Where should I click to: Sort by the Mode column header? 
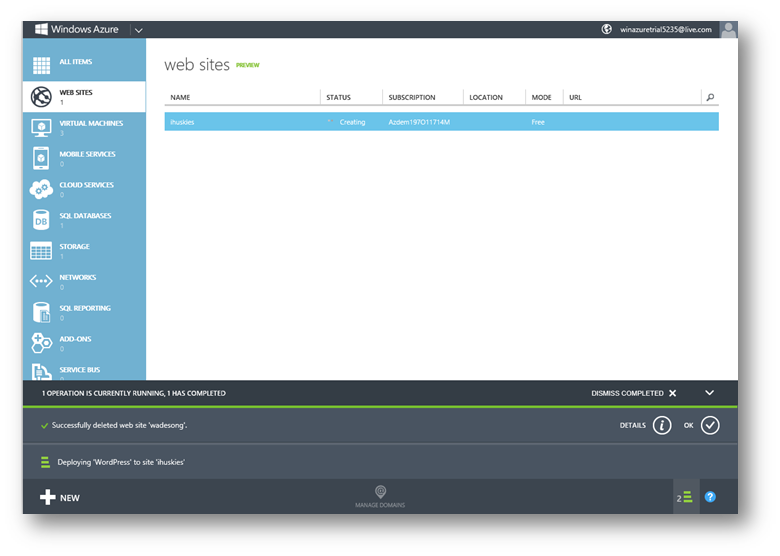(x=541, y=97)
